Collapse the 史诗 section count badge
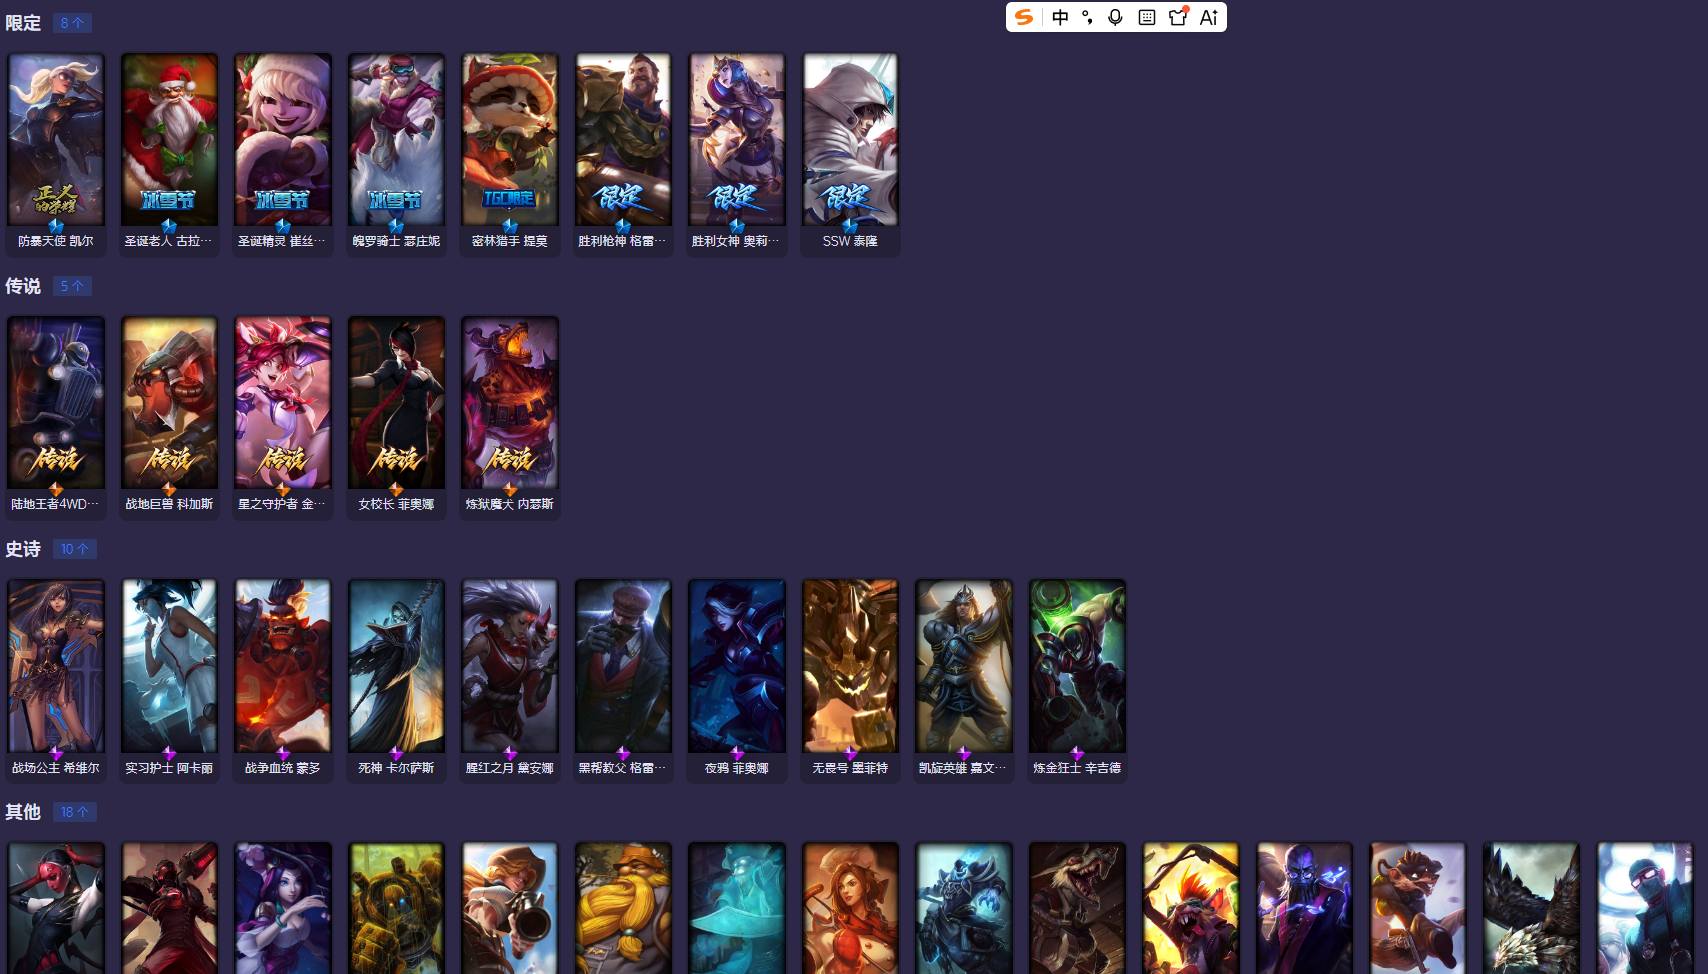 tap(74, 549)
